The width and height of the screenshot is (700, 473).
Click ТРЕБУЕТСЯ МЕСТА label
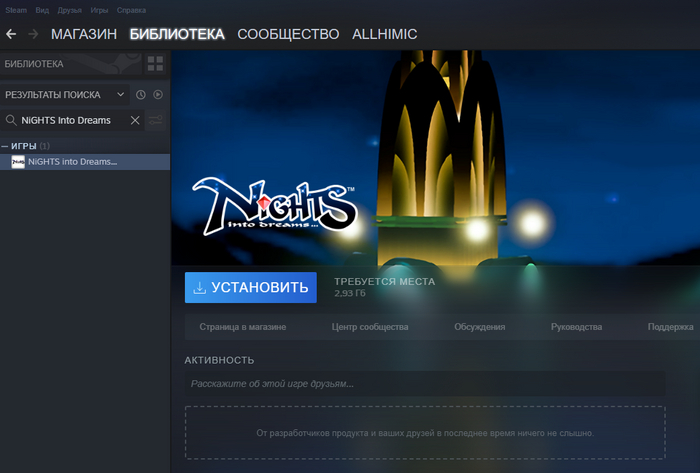pyautogui.click(x=385, y=282)
